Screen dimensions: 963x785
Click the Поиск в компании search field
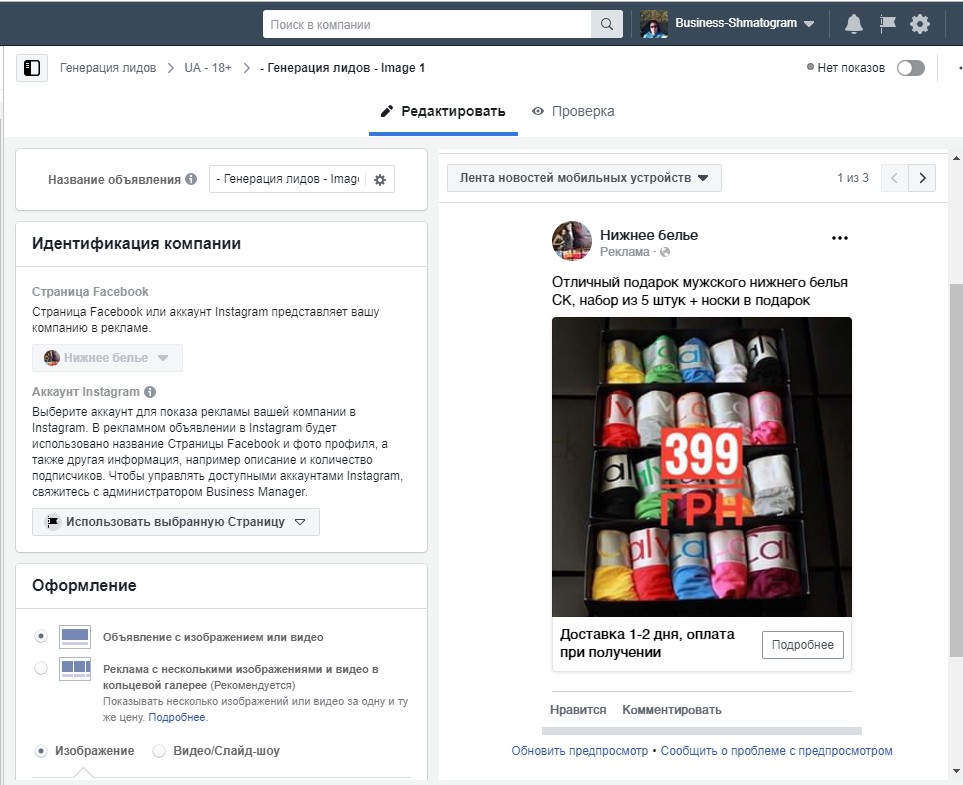tap(427, 25)
